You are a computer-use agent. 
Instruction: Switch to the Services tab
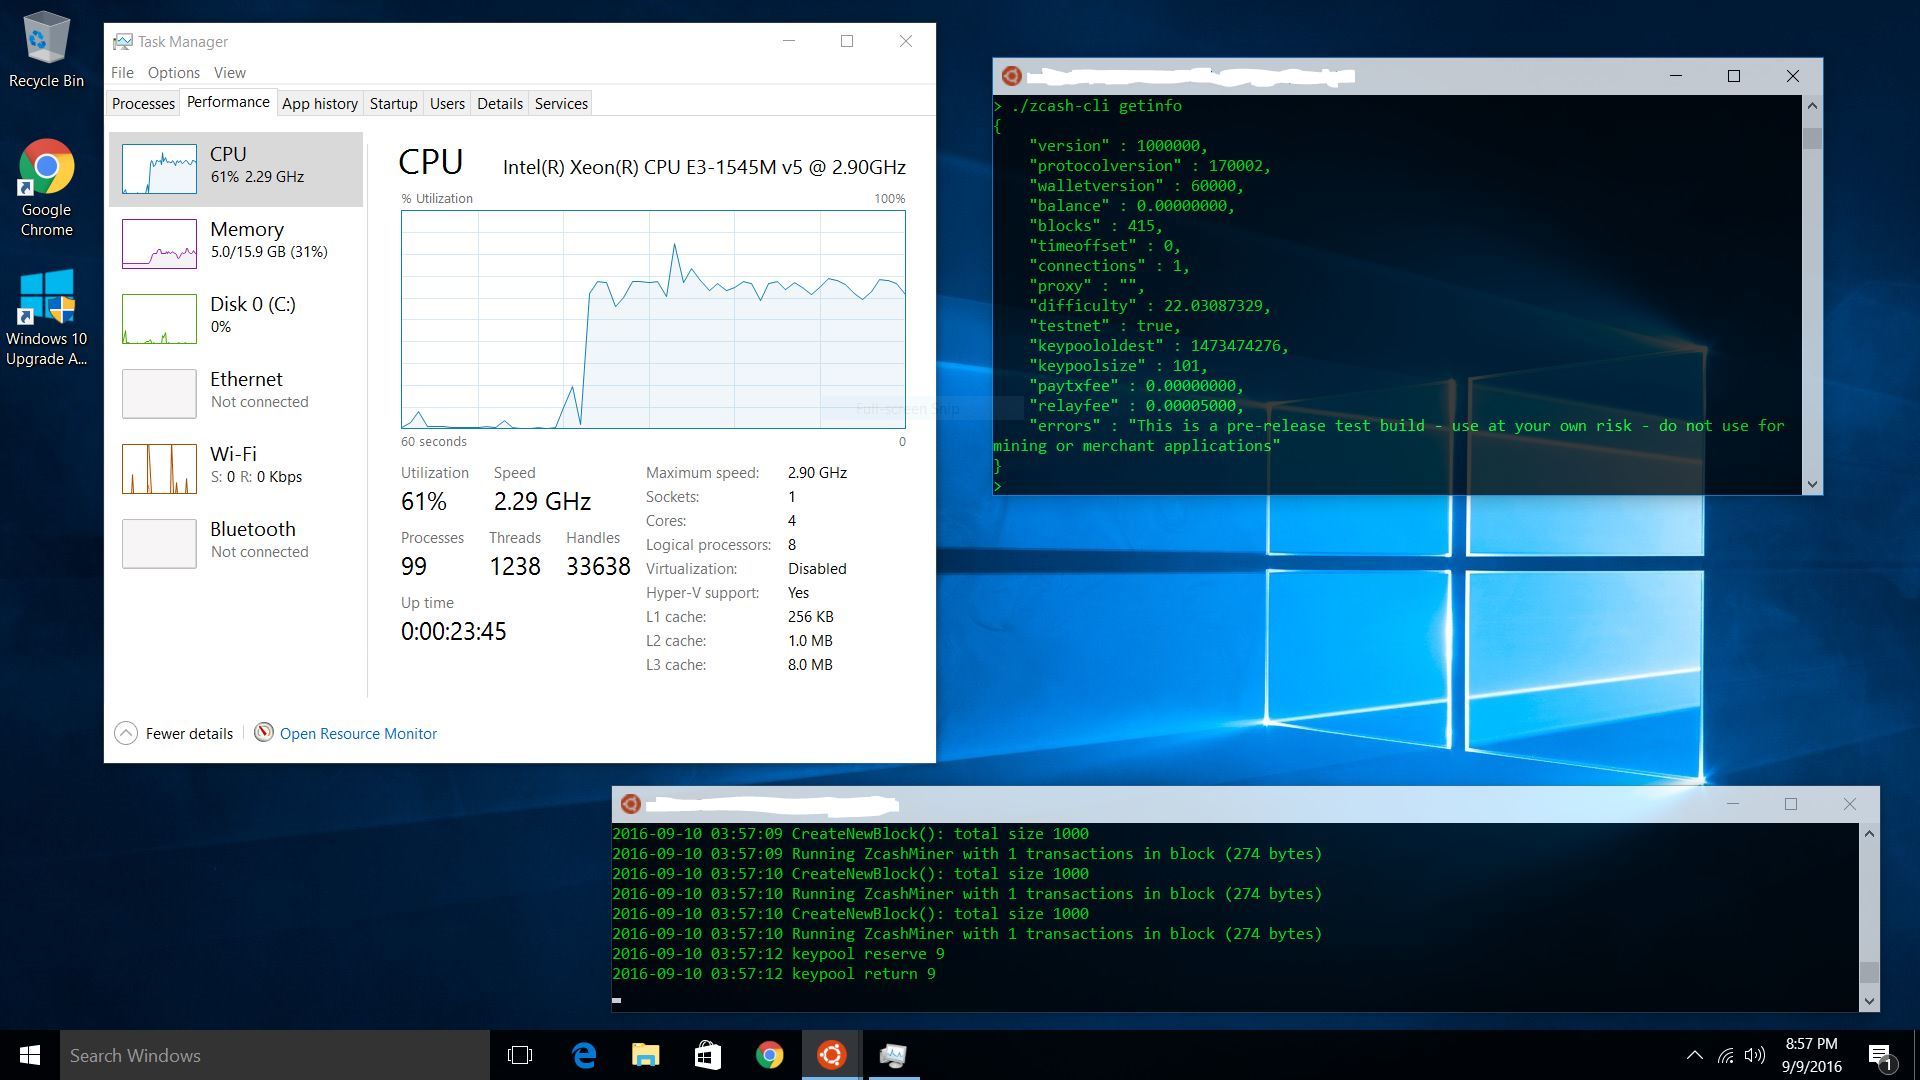561,104
